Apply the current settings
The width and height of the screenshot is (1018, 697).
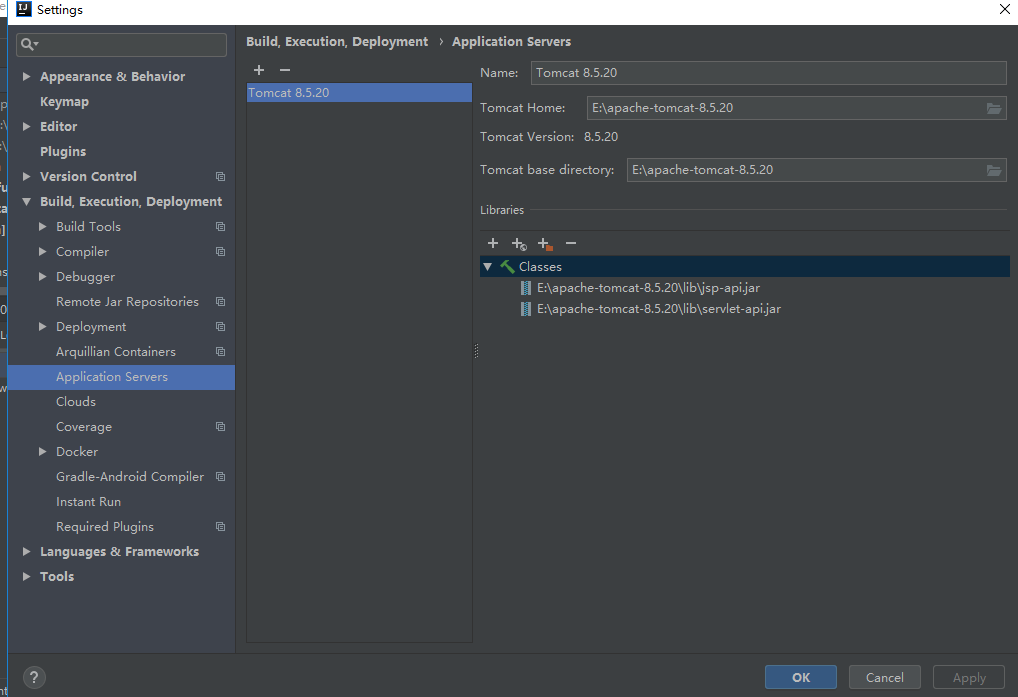pos(967,677)
